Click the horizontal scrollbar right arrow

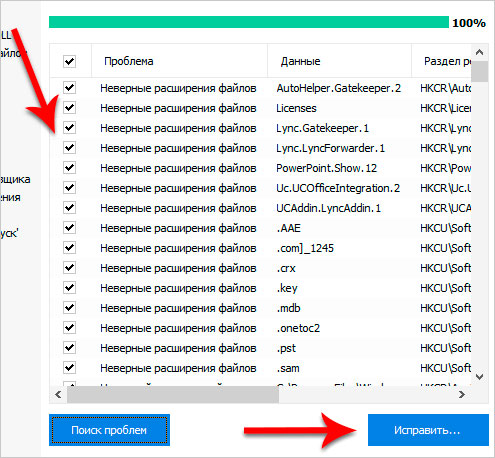462,395
